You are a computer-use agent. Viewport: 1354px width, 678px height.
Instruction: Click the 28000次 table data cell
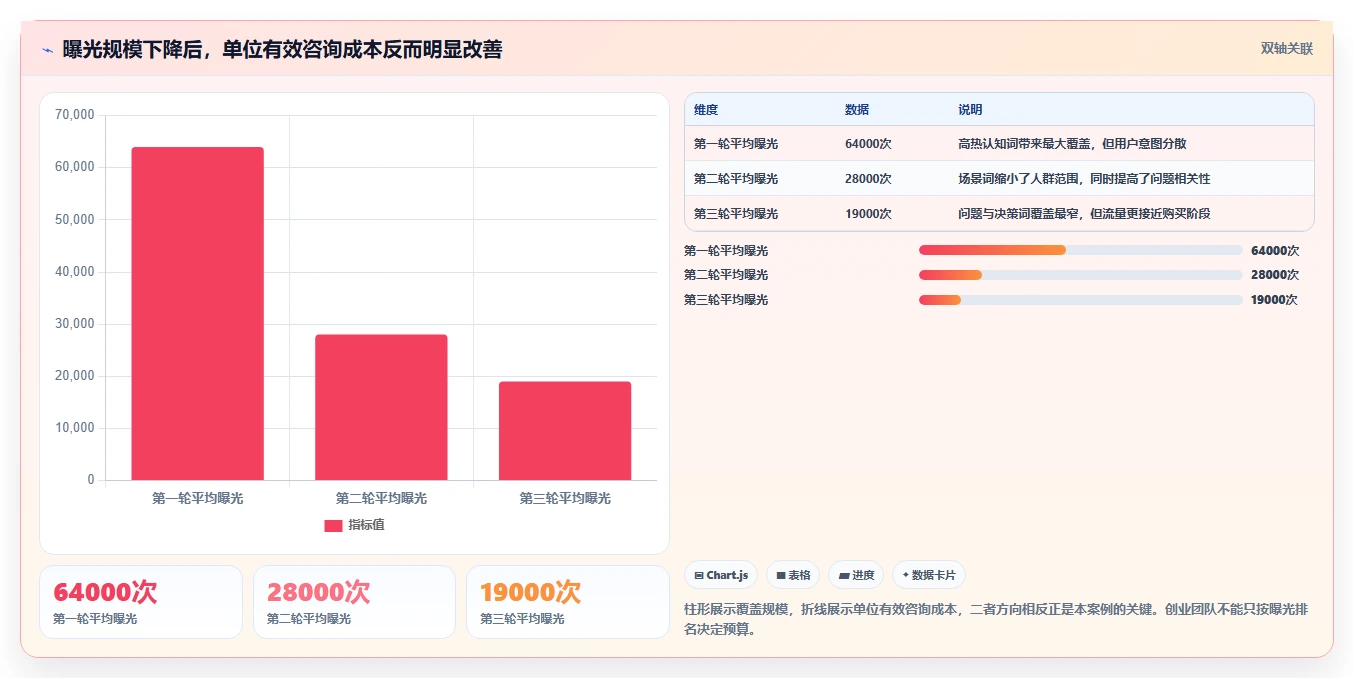(x=868, y=179)
